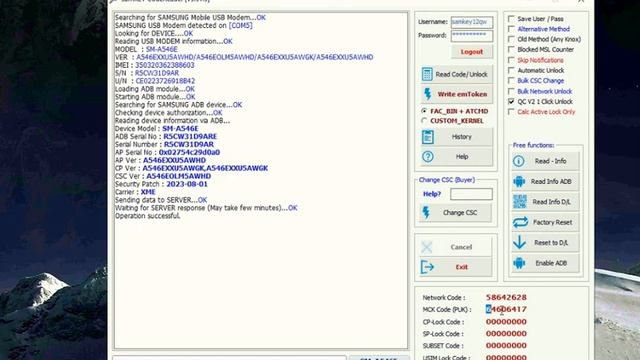Check Old Method (Any Knox) option

pyautogui.click(x=511, y=39)
